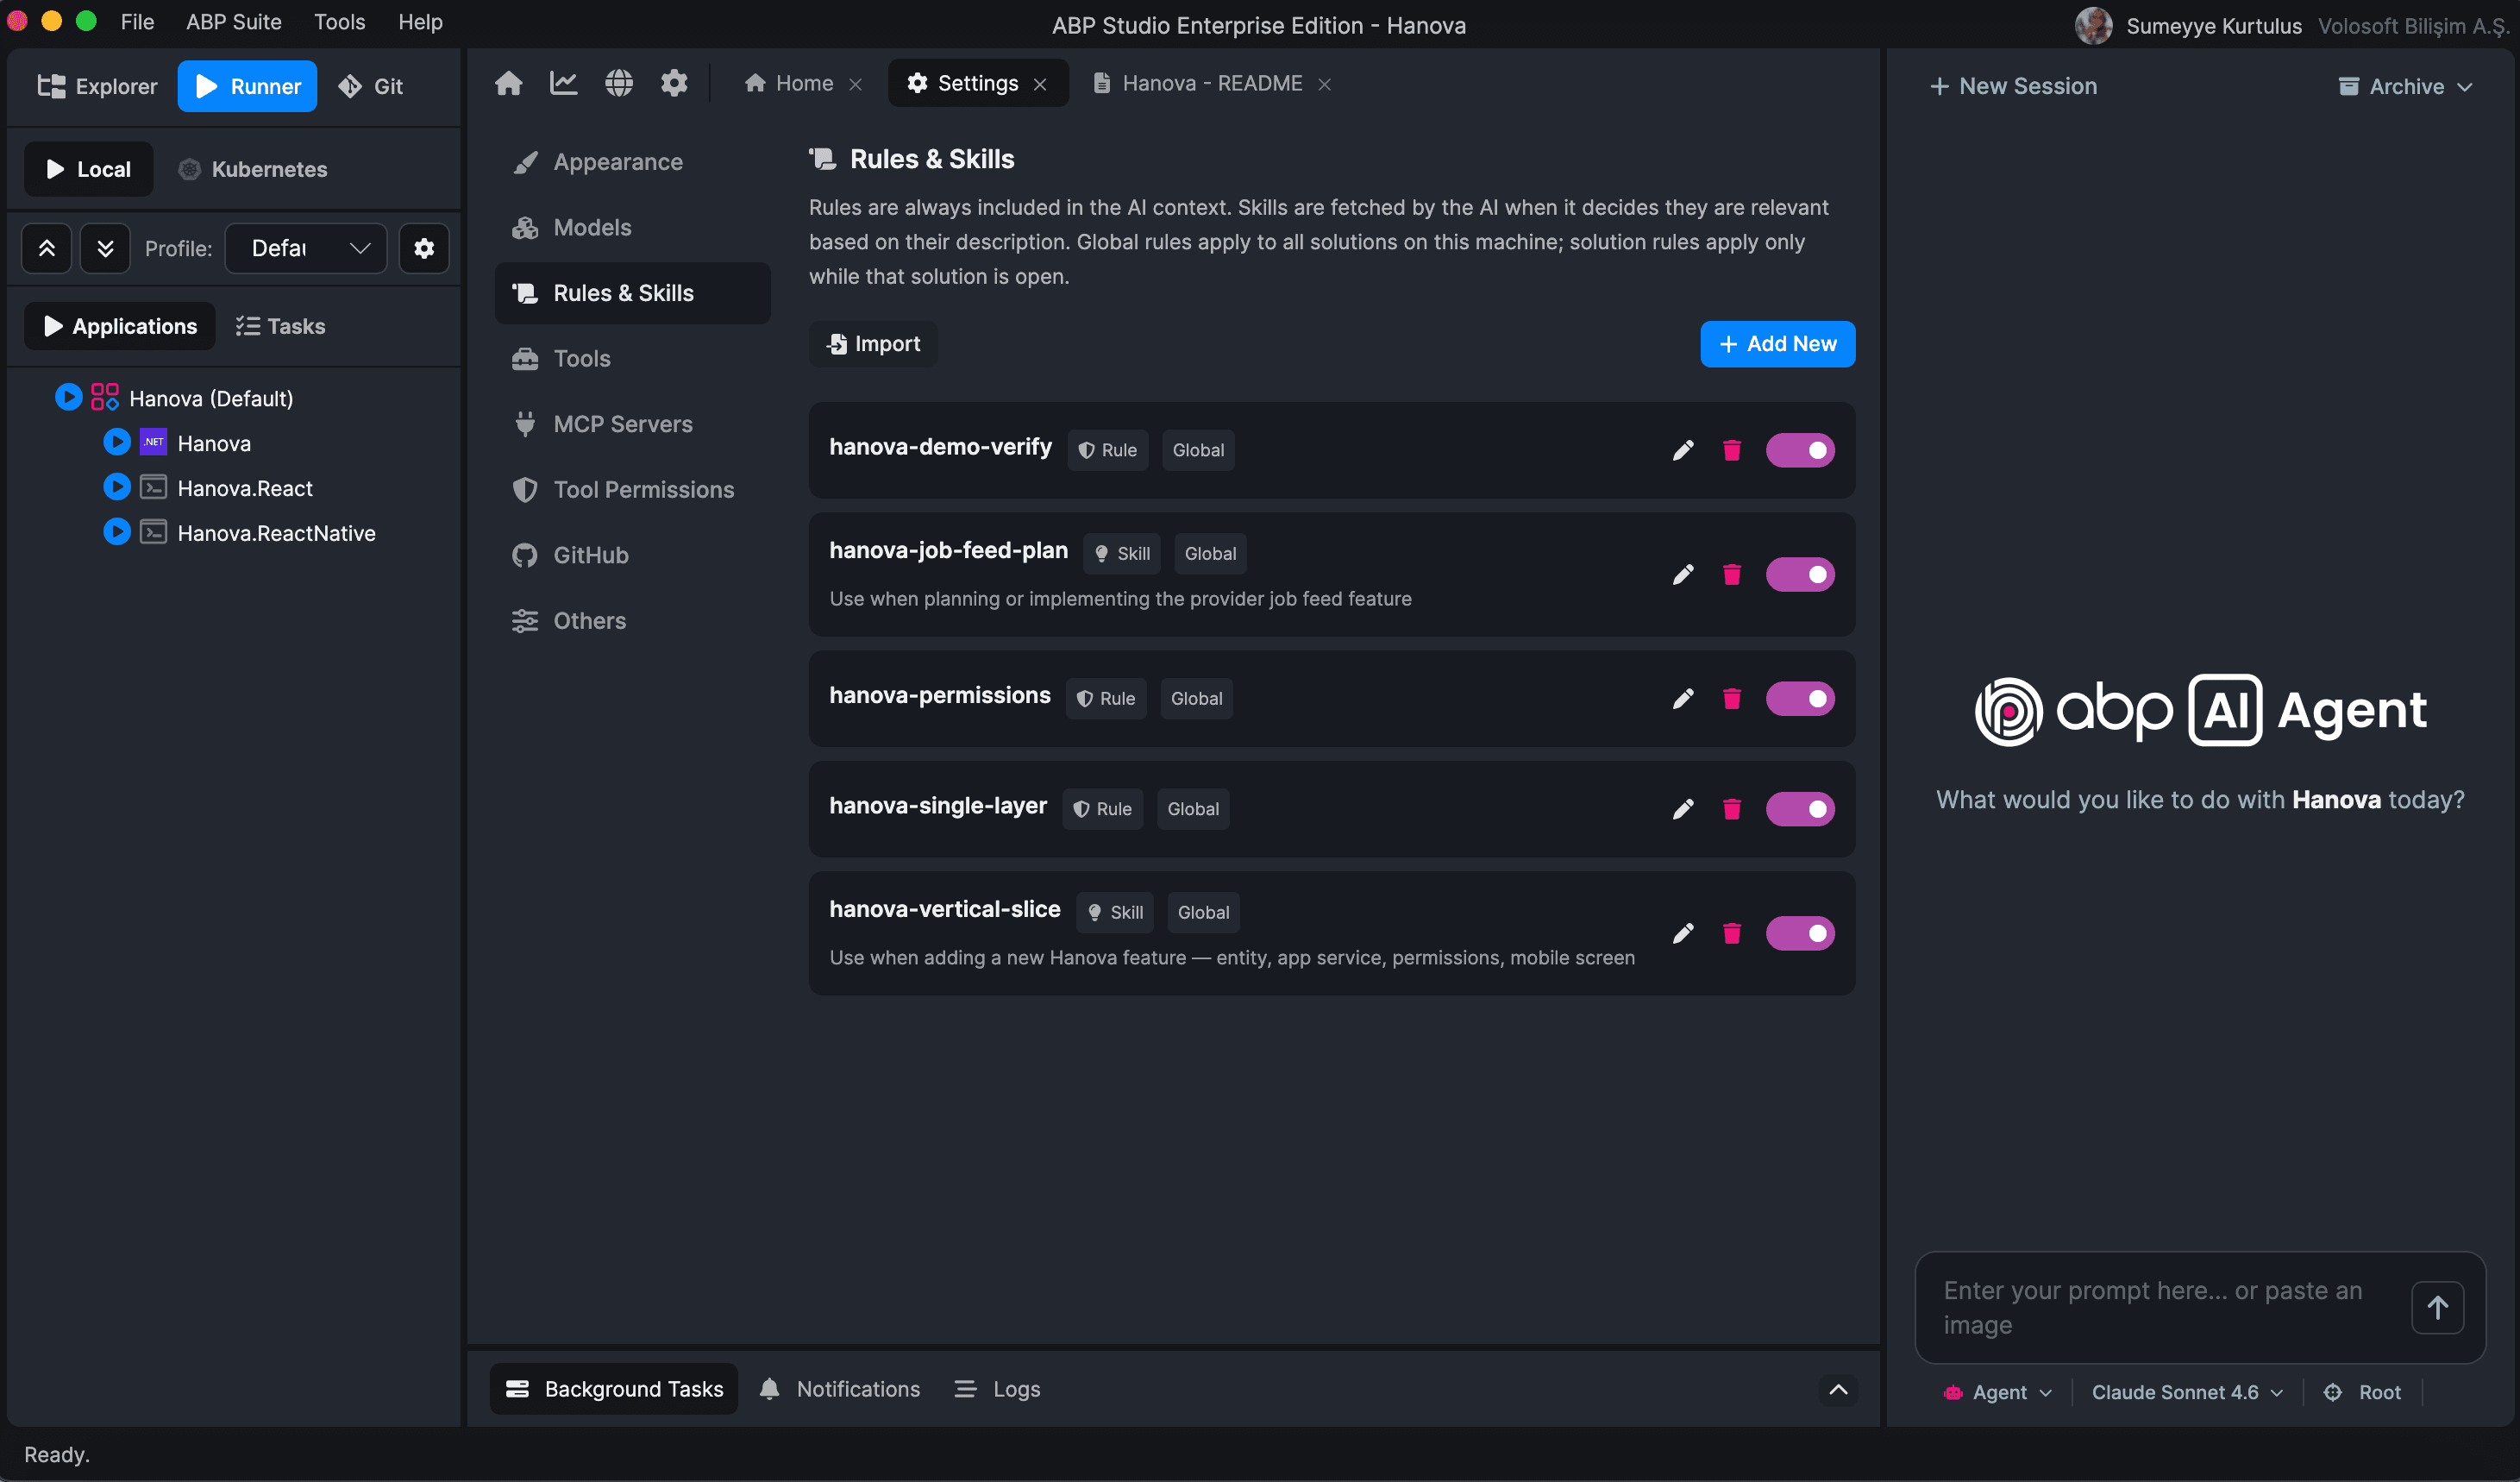
Task: Change the Claude Sonnet 4.6 model
Action: (x=2186, y=1393)
